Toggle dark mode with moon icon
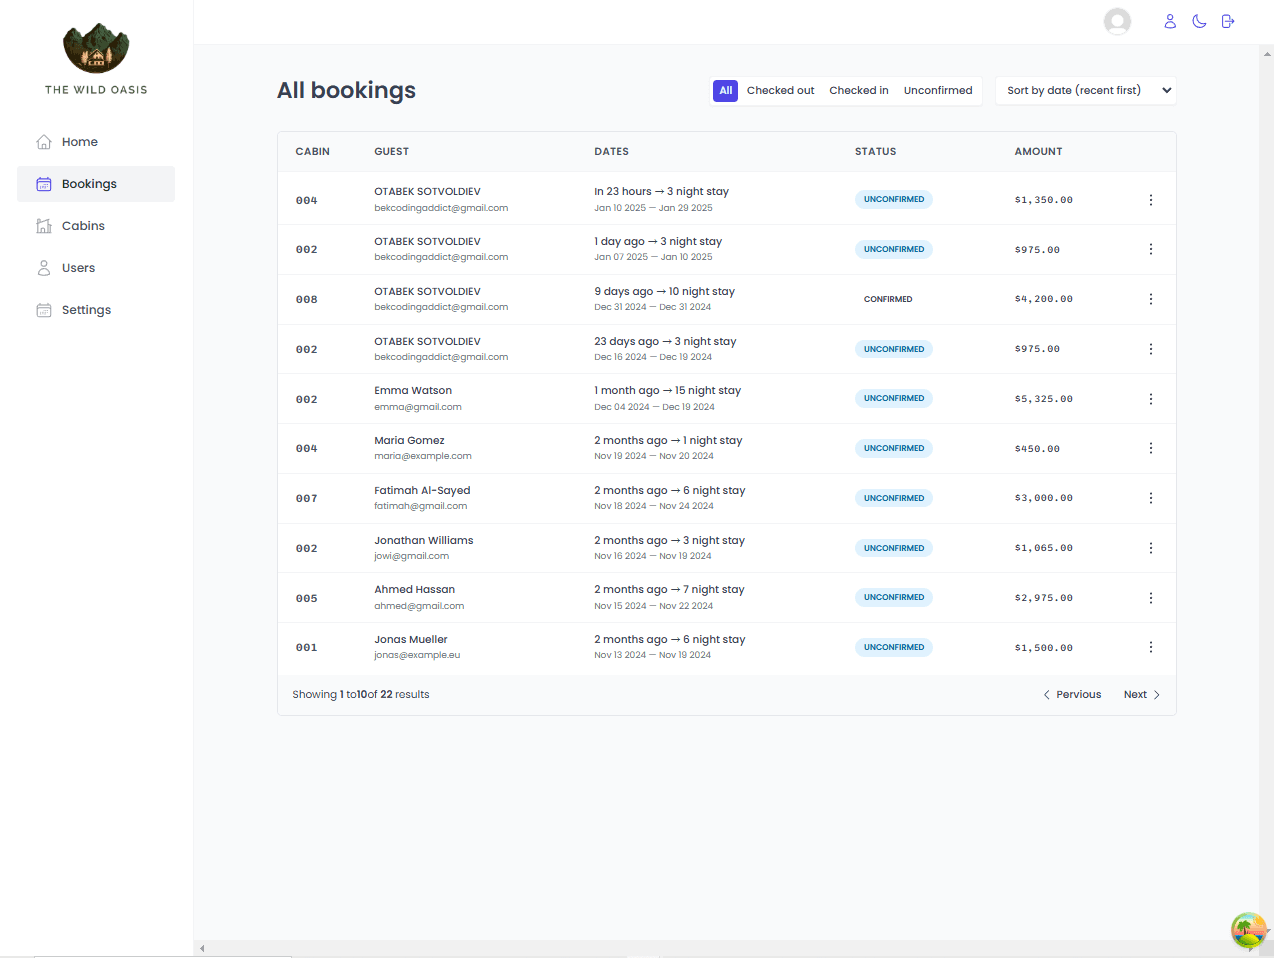 (x=1199, y=21)
